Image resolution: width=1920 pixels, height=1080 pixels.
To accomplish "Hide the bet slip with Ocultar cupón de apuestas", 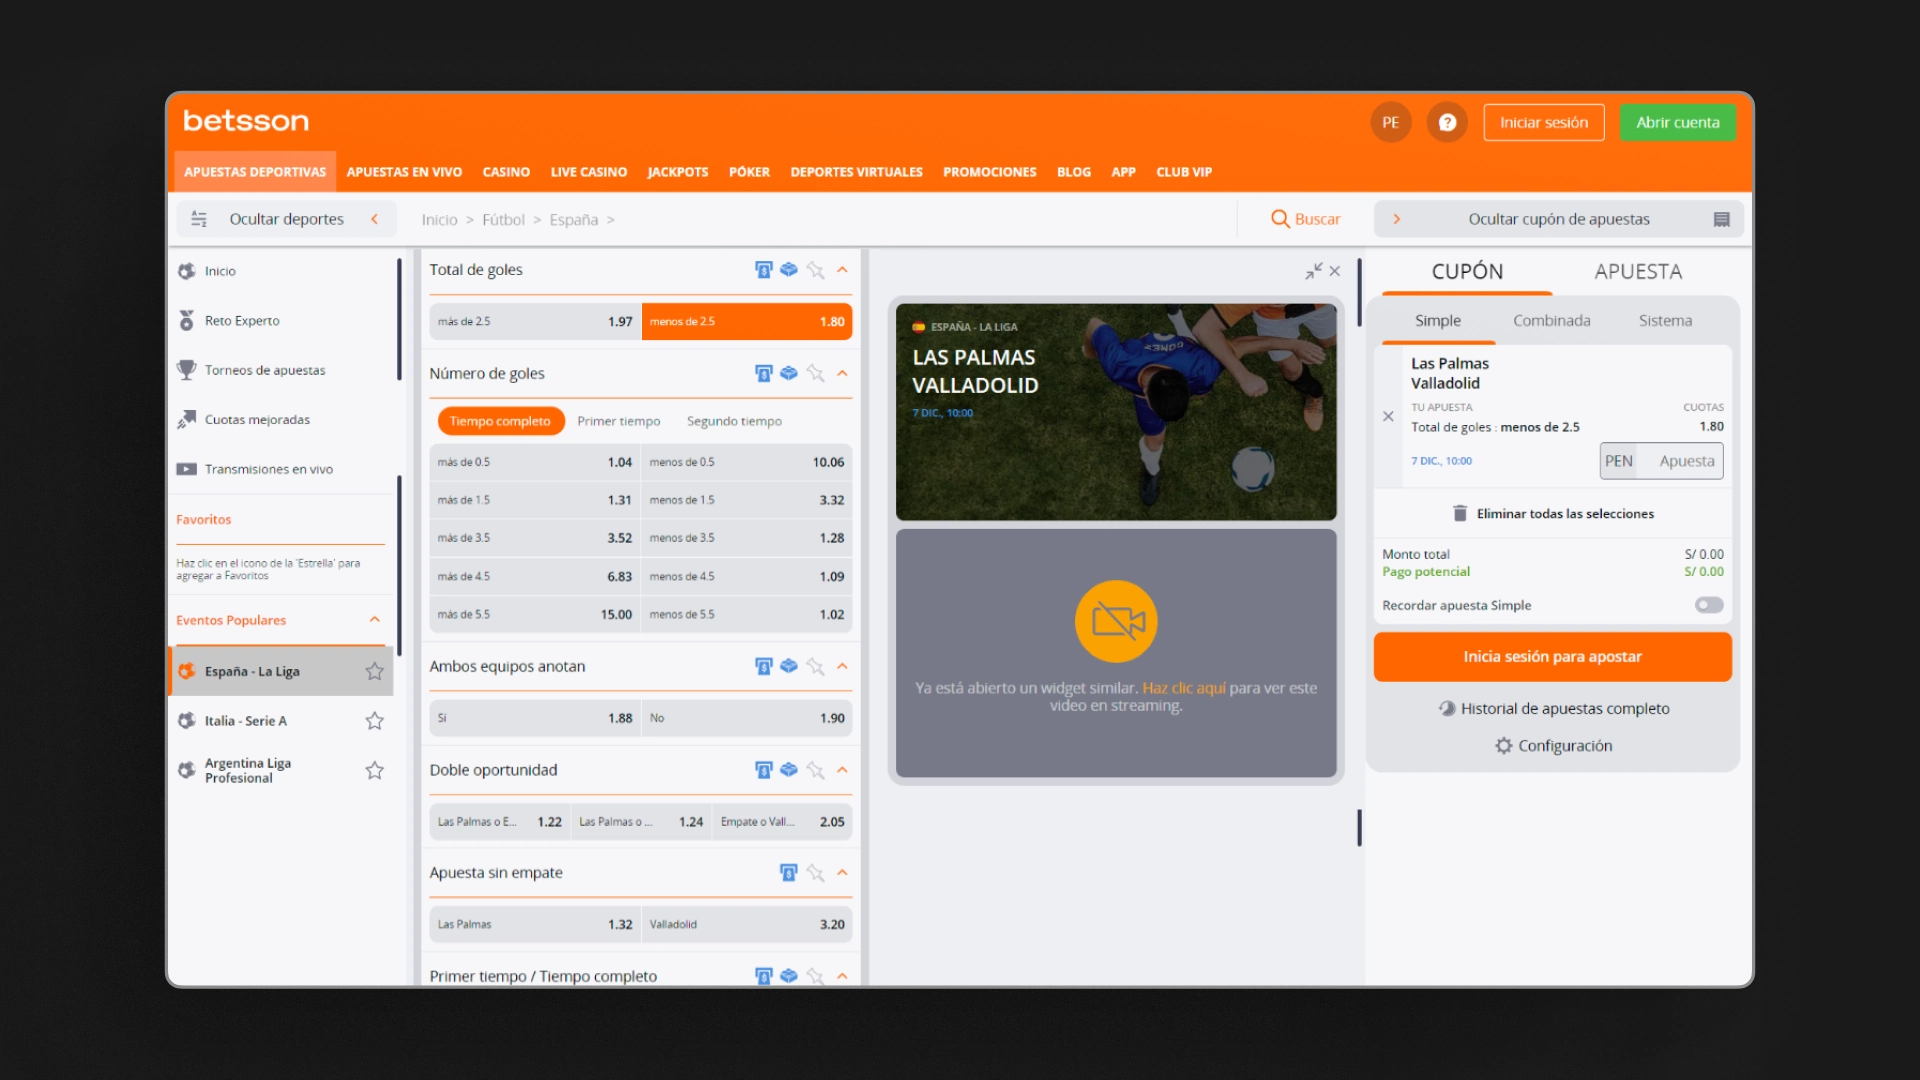I will pyautogui.click(x=1559, y=219).
